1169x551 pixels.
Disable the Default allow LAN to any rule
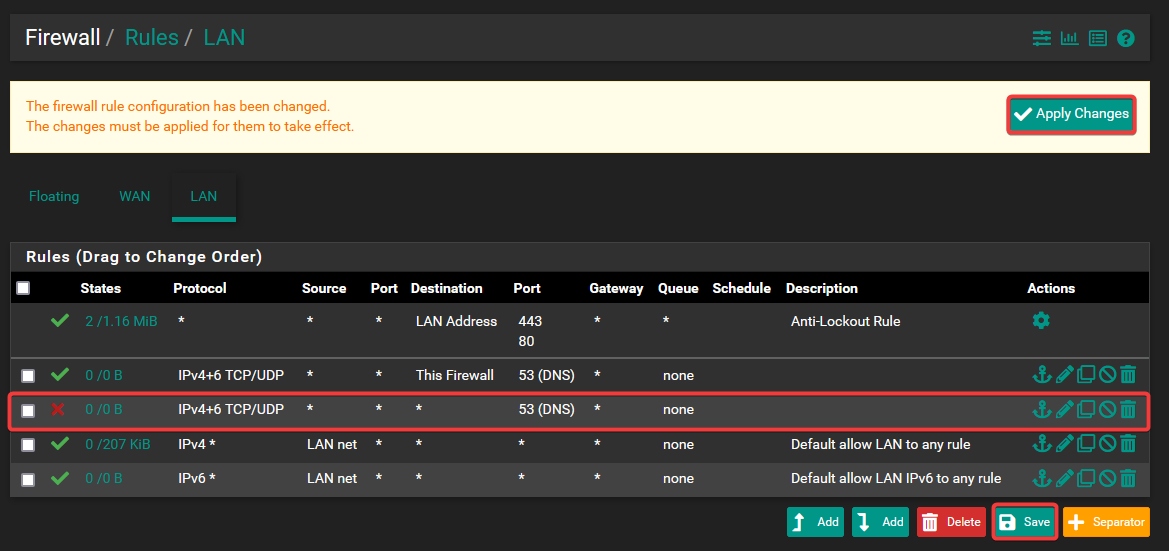(x=1107, y=444)
